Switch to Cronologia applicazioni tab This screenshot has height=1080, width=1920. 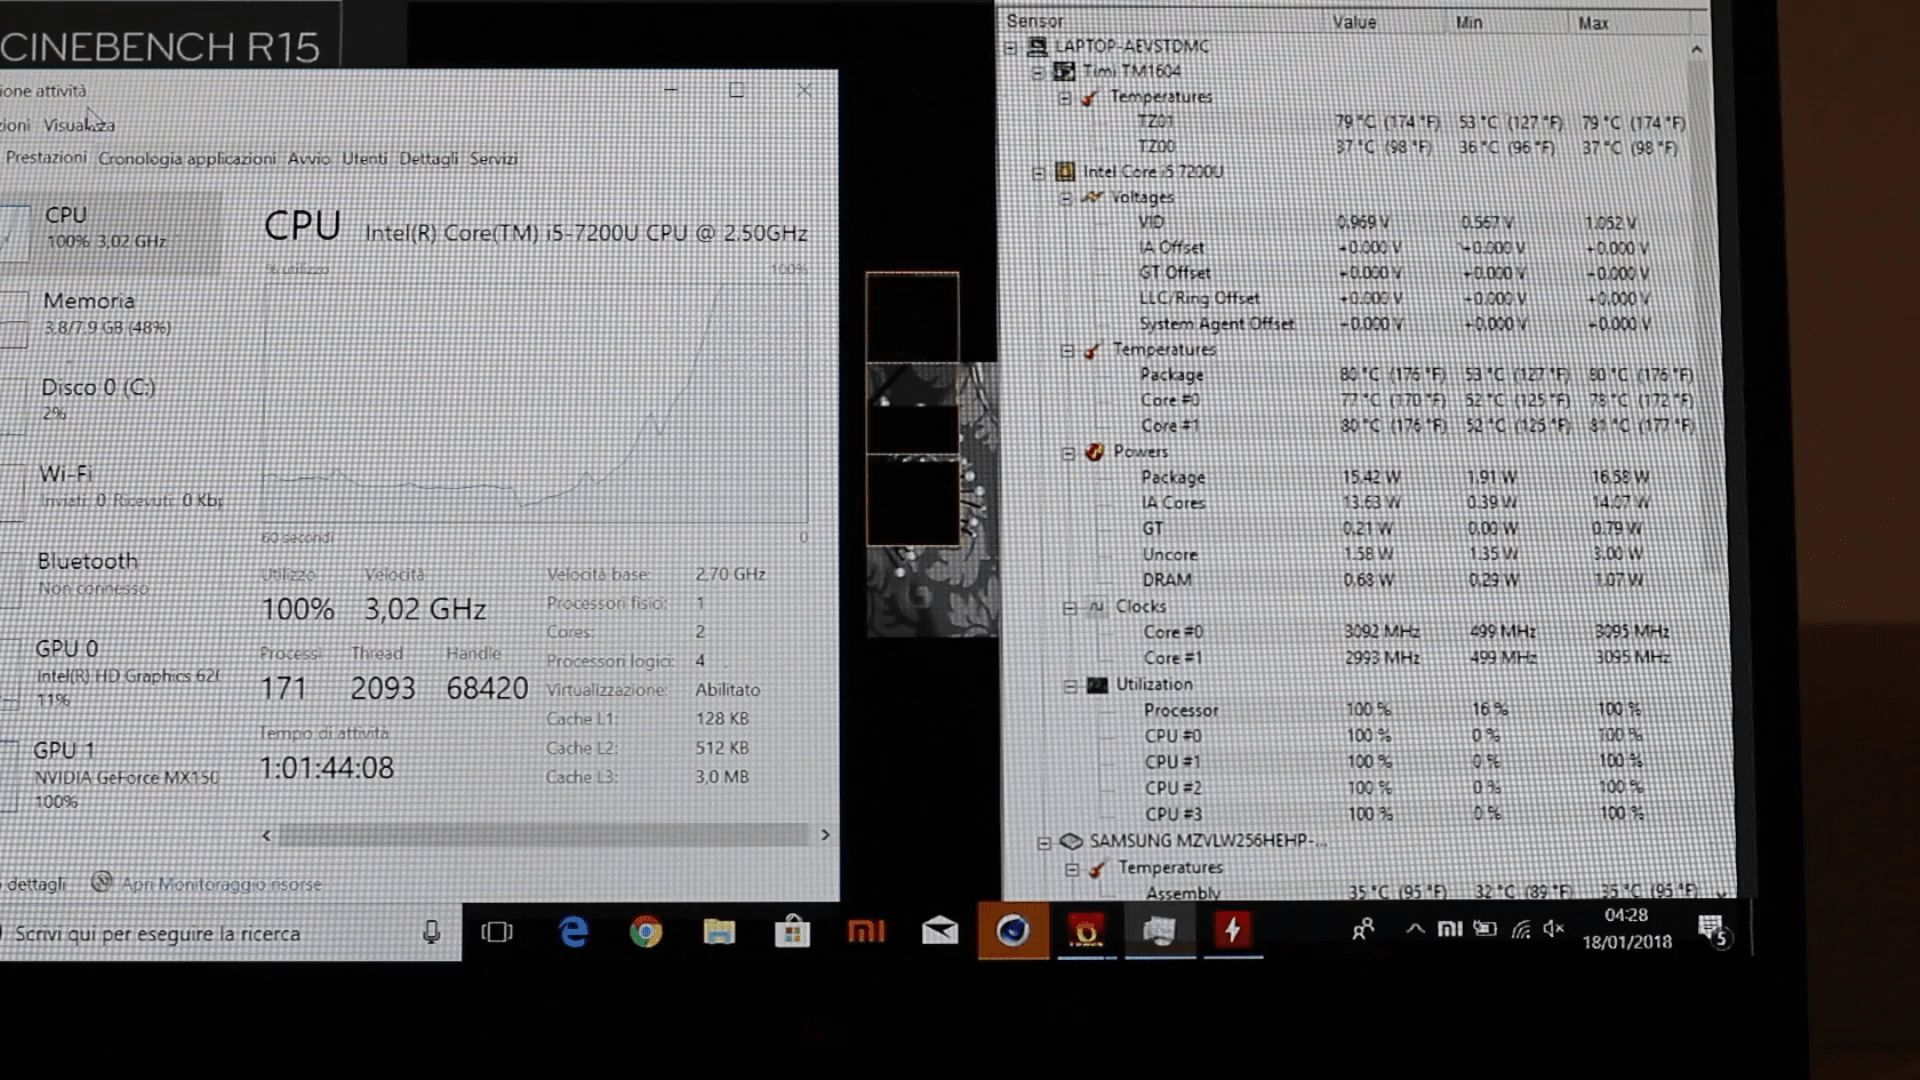tap(187, 159)
